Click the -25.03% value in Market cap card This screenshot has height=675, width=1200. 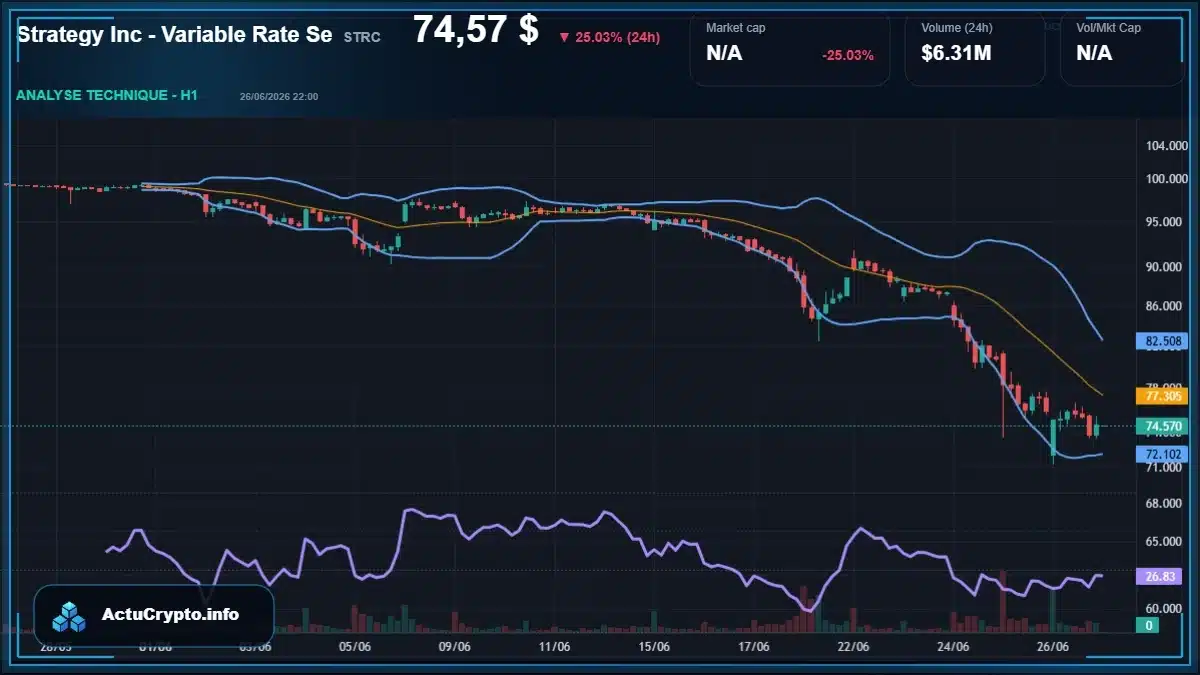point(848,55)
